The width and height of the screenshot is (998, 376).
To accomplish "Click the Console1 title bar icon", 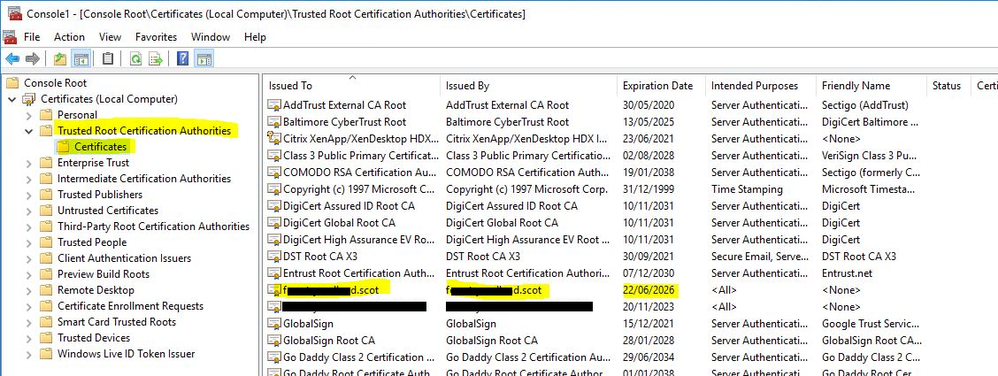I will (14, 13).
